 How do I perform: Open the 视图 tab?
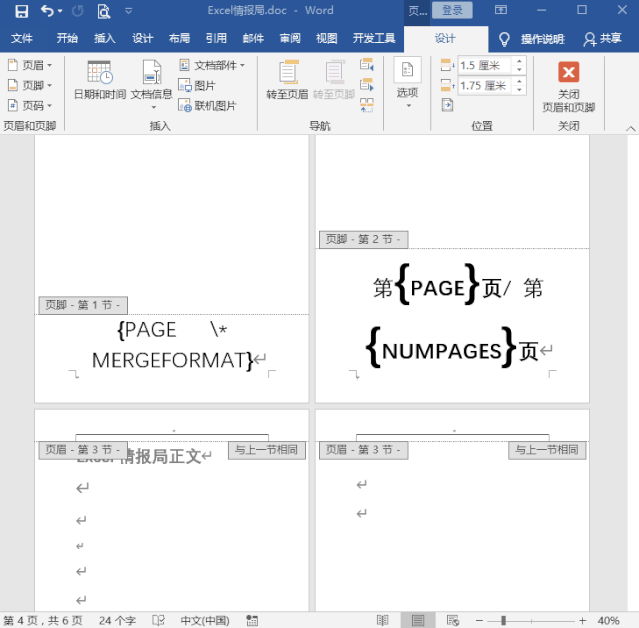pos(327,38)
